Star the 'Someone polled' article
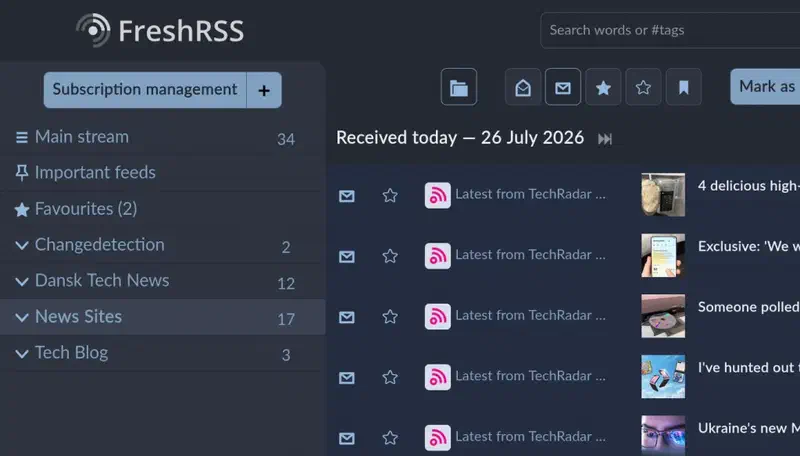 click(x=390, y=317)
